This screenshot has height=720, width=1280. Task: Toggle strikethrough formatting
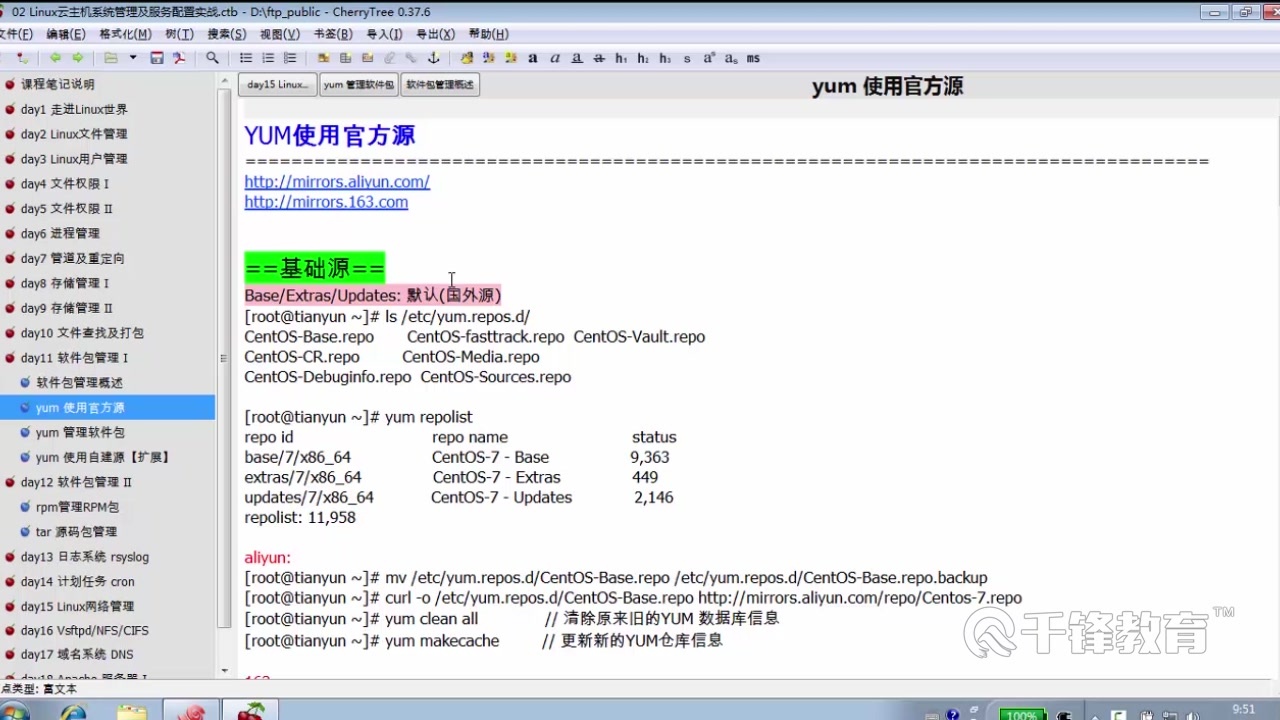click(x=599, y=58)
